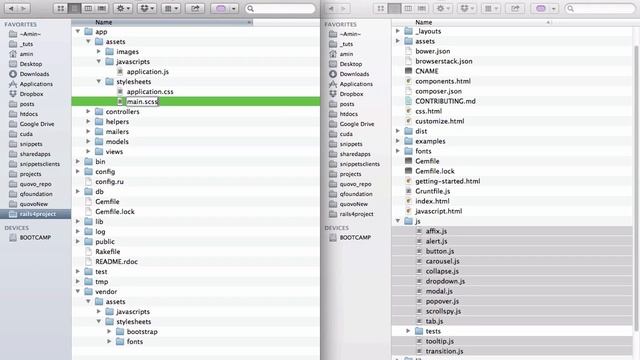
Task: Select README.rdoc in left window
Action: [x=116, y=262]
